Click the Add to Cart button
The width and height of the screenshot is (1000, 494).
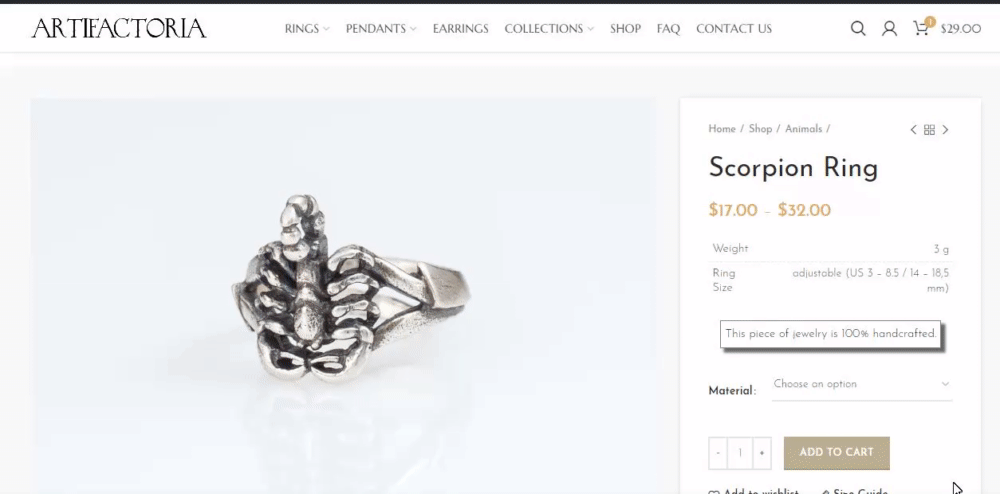[836, 453]
